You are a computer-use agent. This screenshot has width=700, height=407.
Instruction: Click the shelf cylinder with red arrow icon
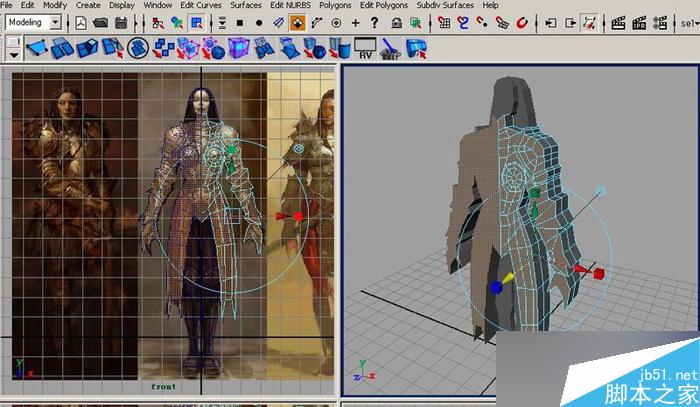pos(340,48)
